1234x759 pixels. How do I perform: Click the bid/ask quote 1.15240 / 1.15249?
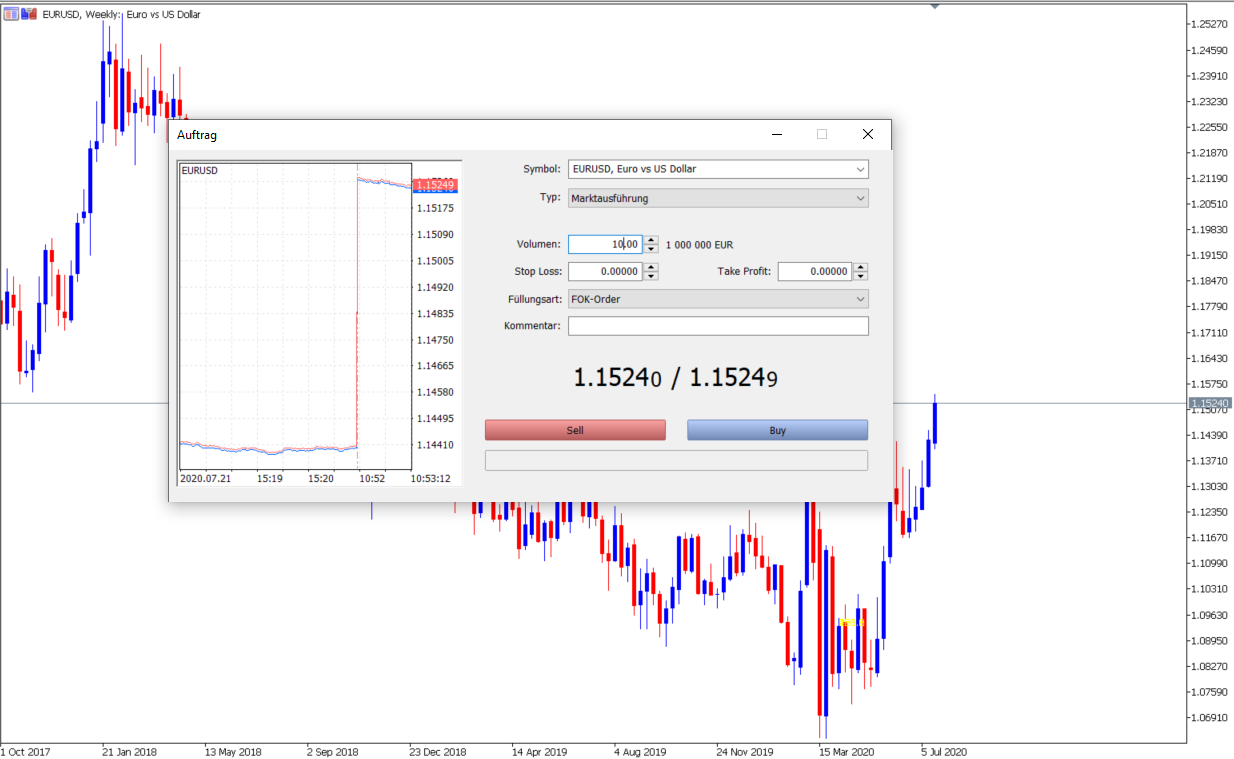point(676,378)
